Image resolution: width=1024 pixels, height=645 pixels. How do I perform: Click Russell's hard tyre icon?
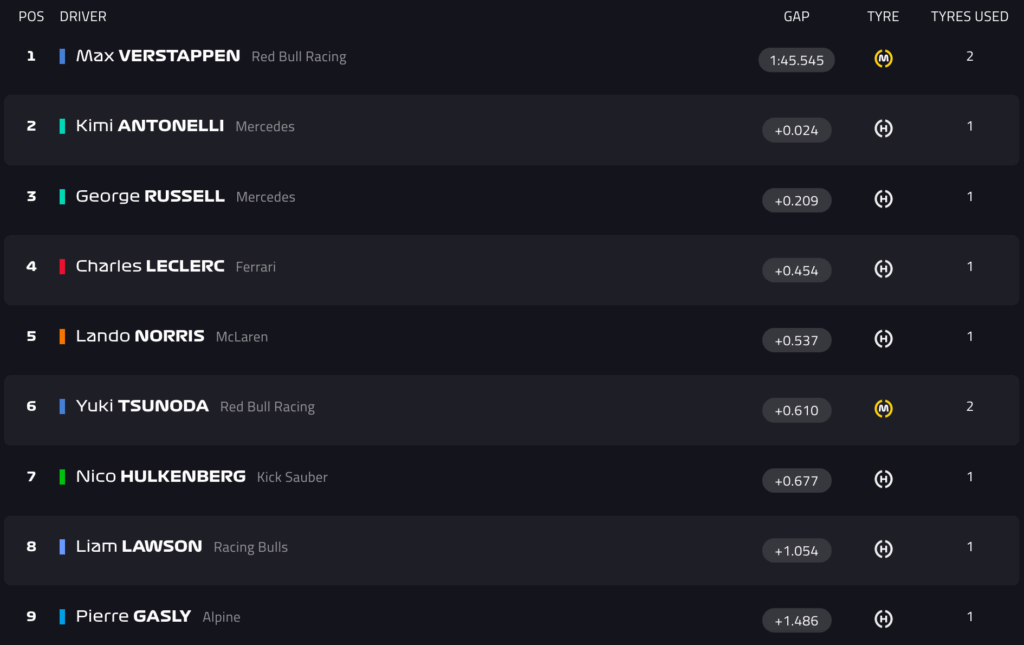pyautogui.click(x=883, y=199)
